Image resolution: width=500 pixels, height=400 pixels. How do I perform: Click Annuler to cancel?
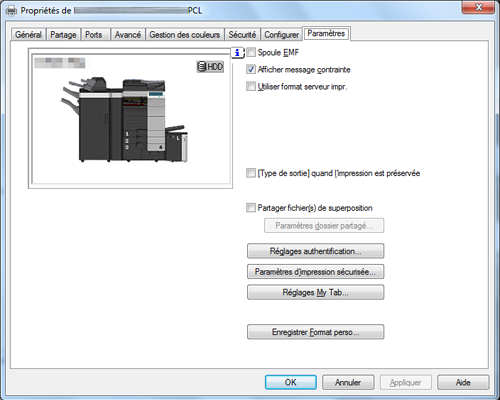[348, 382]
